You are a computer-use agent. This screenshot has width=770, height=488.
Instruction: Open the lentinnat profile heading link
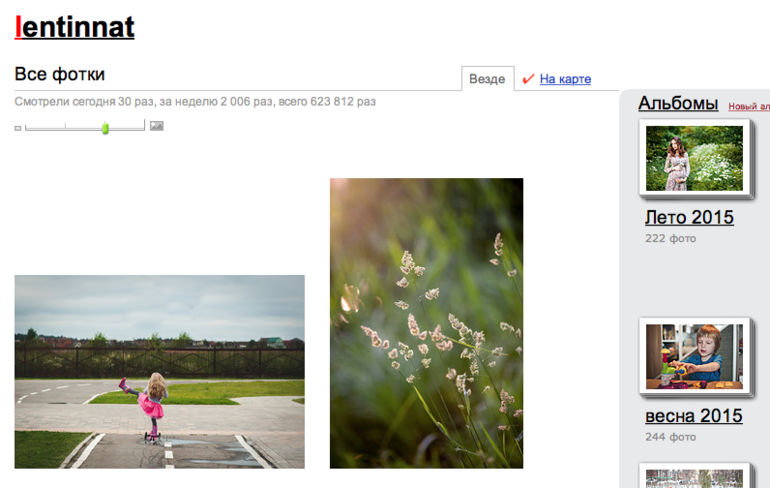click(x=75, y=27)
